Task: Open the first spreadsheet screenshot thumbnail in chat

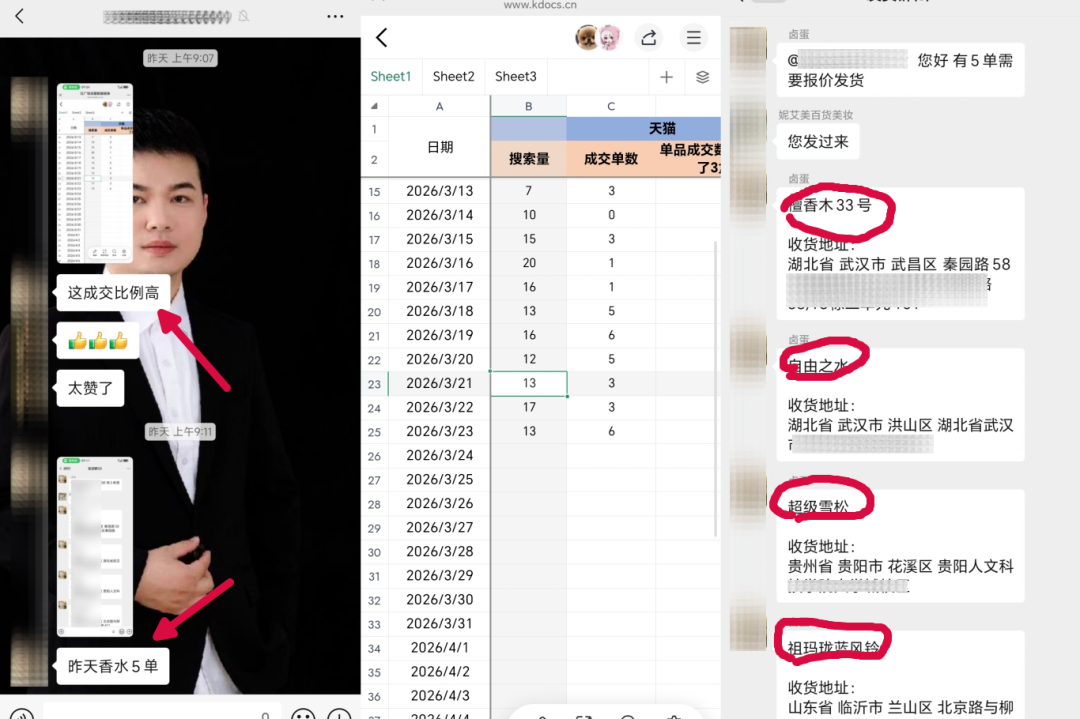Action: (x=95, y=173)
